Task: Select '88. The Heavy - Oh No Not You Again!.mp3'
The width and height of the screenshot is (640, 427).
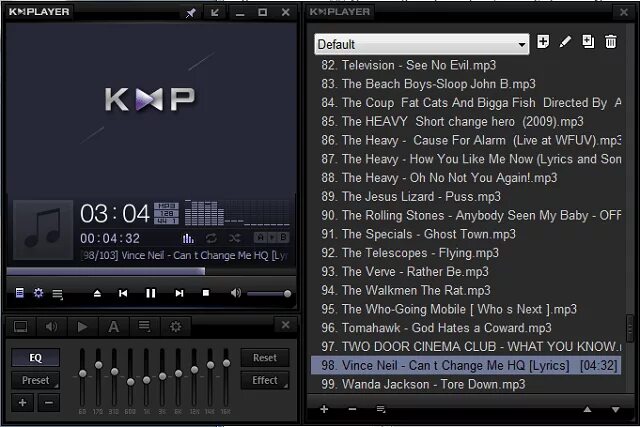Action: coord(466,178)
